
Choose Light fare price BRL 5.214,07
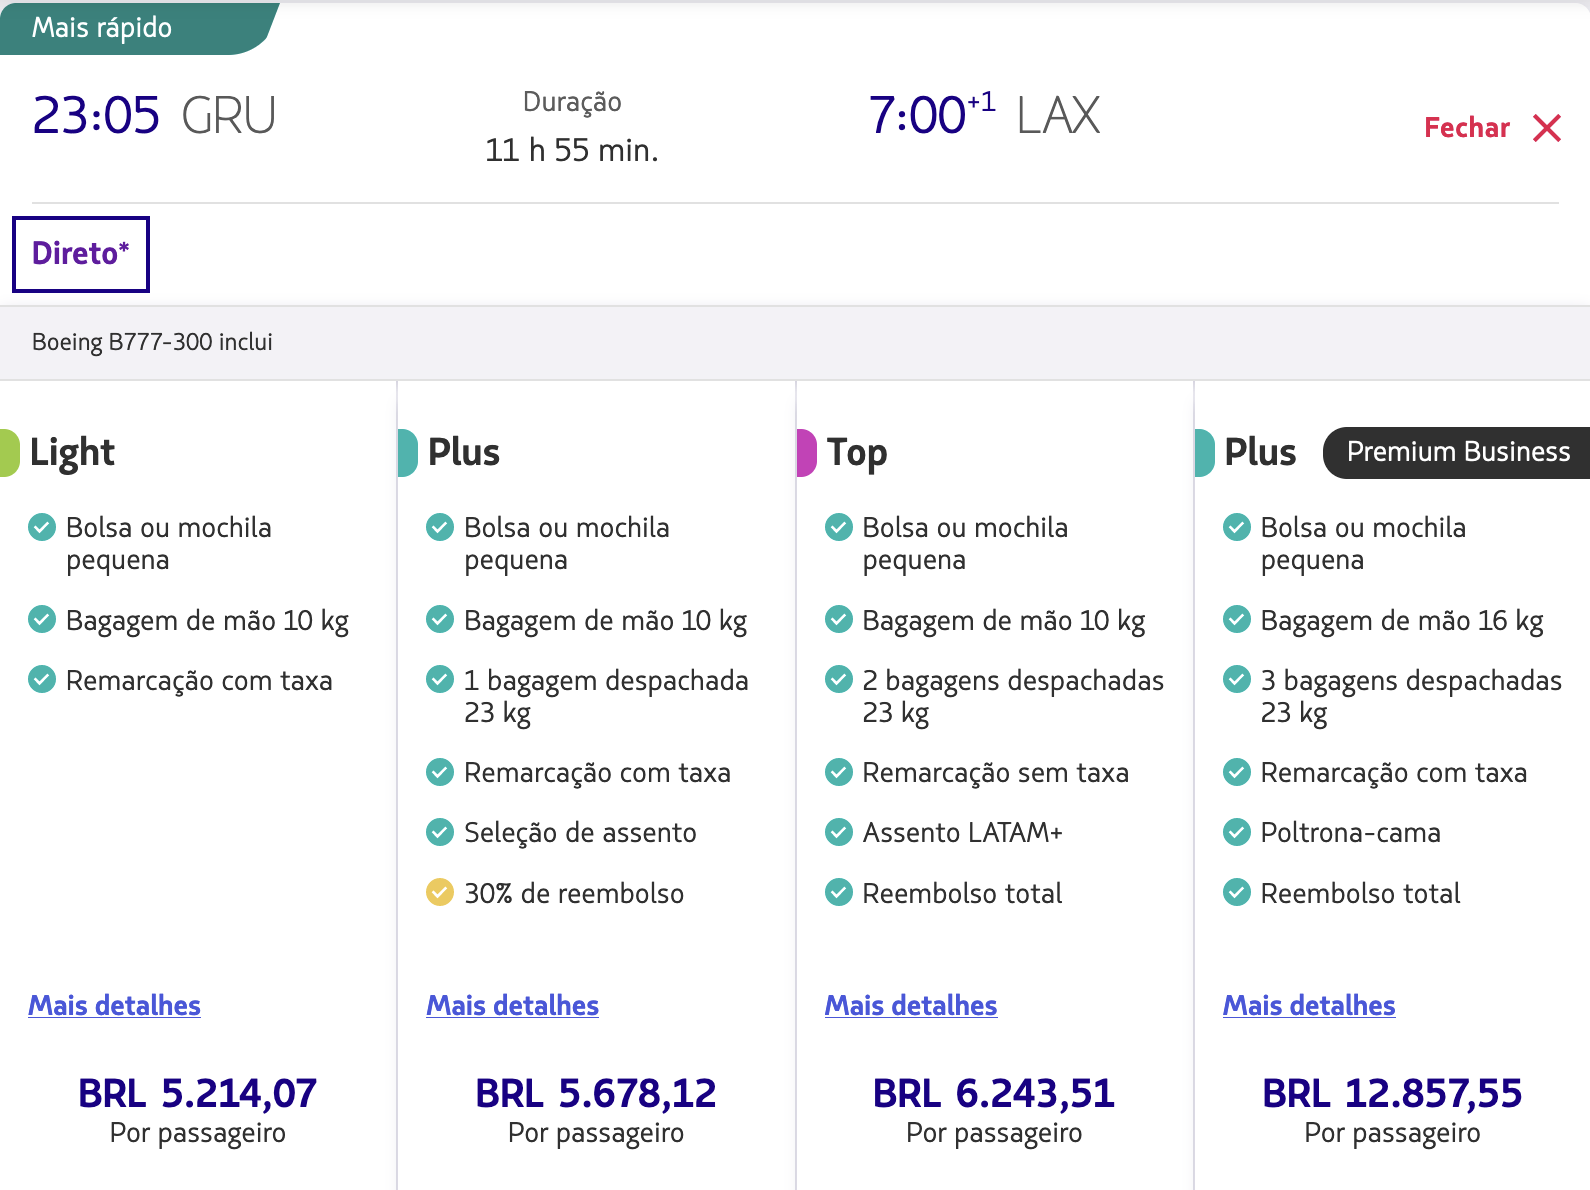click(x=198, y=1093)
